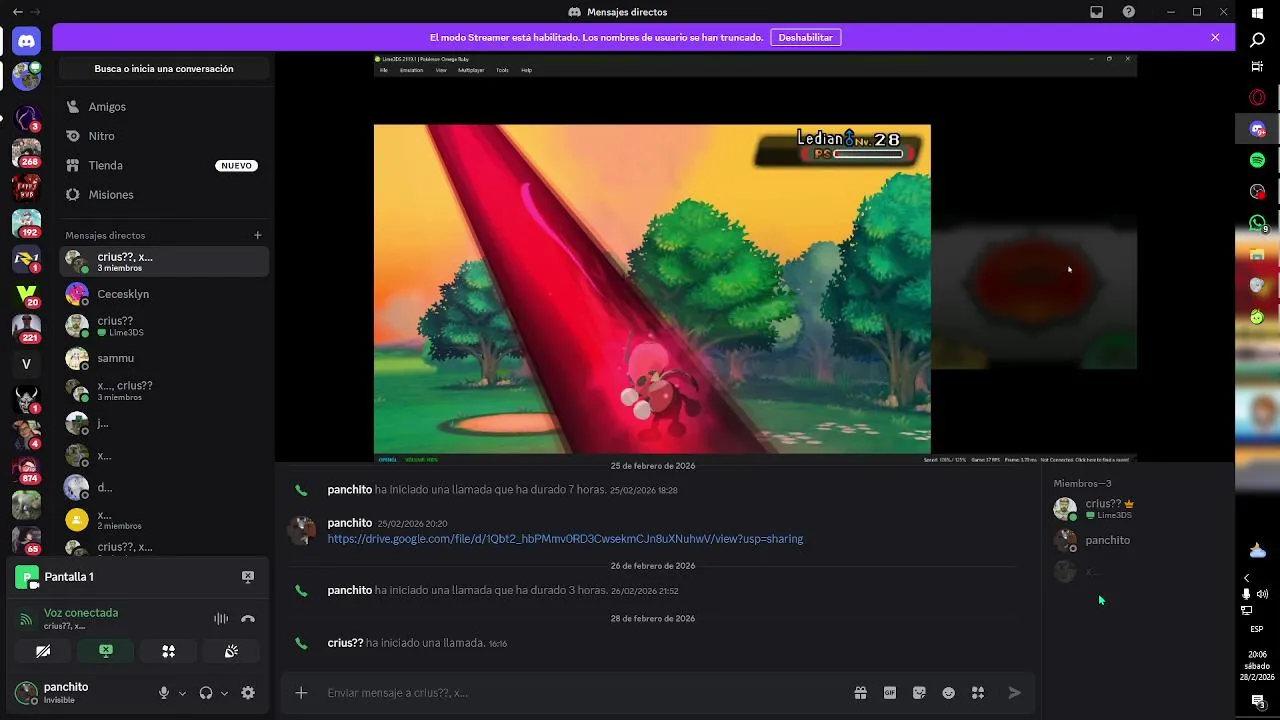Open the apps launcher in message bar
Screen dimensions: 1280x720
(978, 693)
